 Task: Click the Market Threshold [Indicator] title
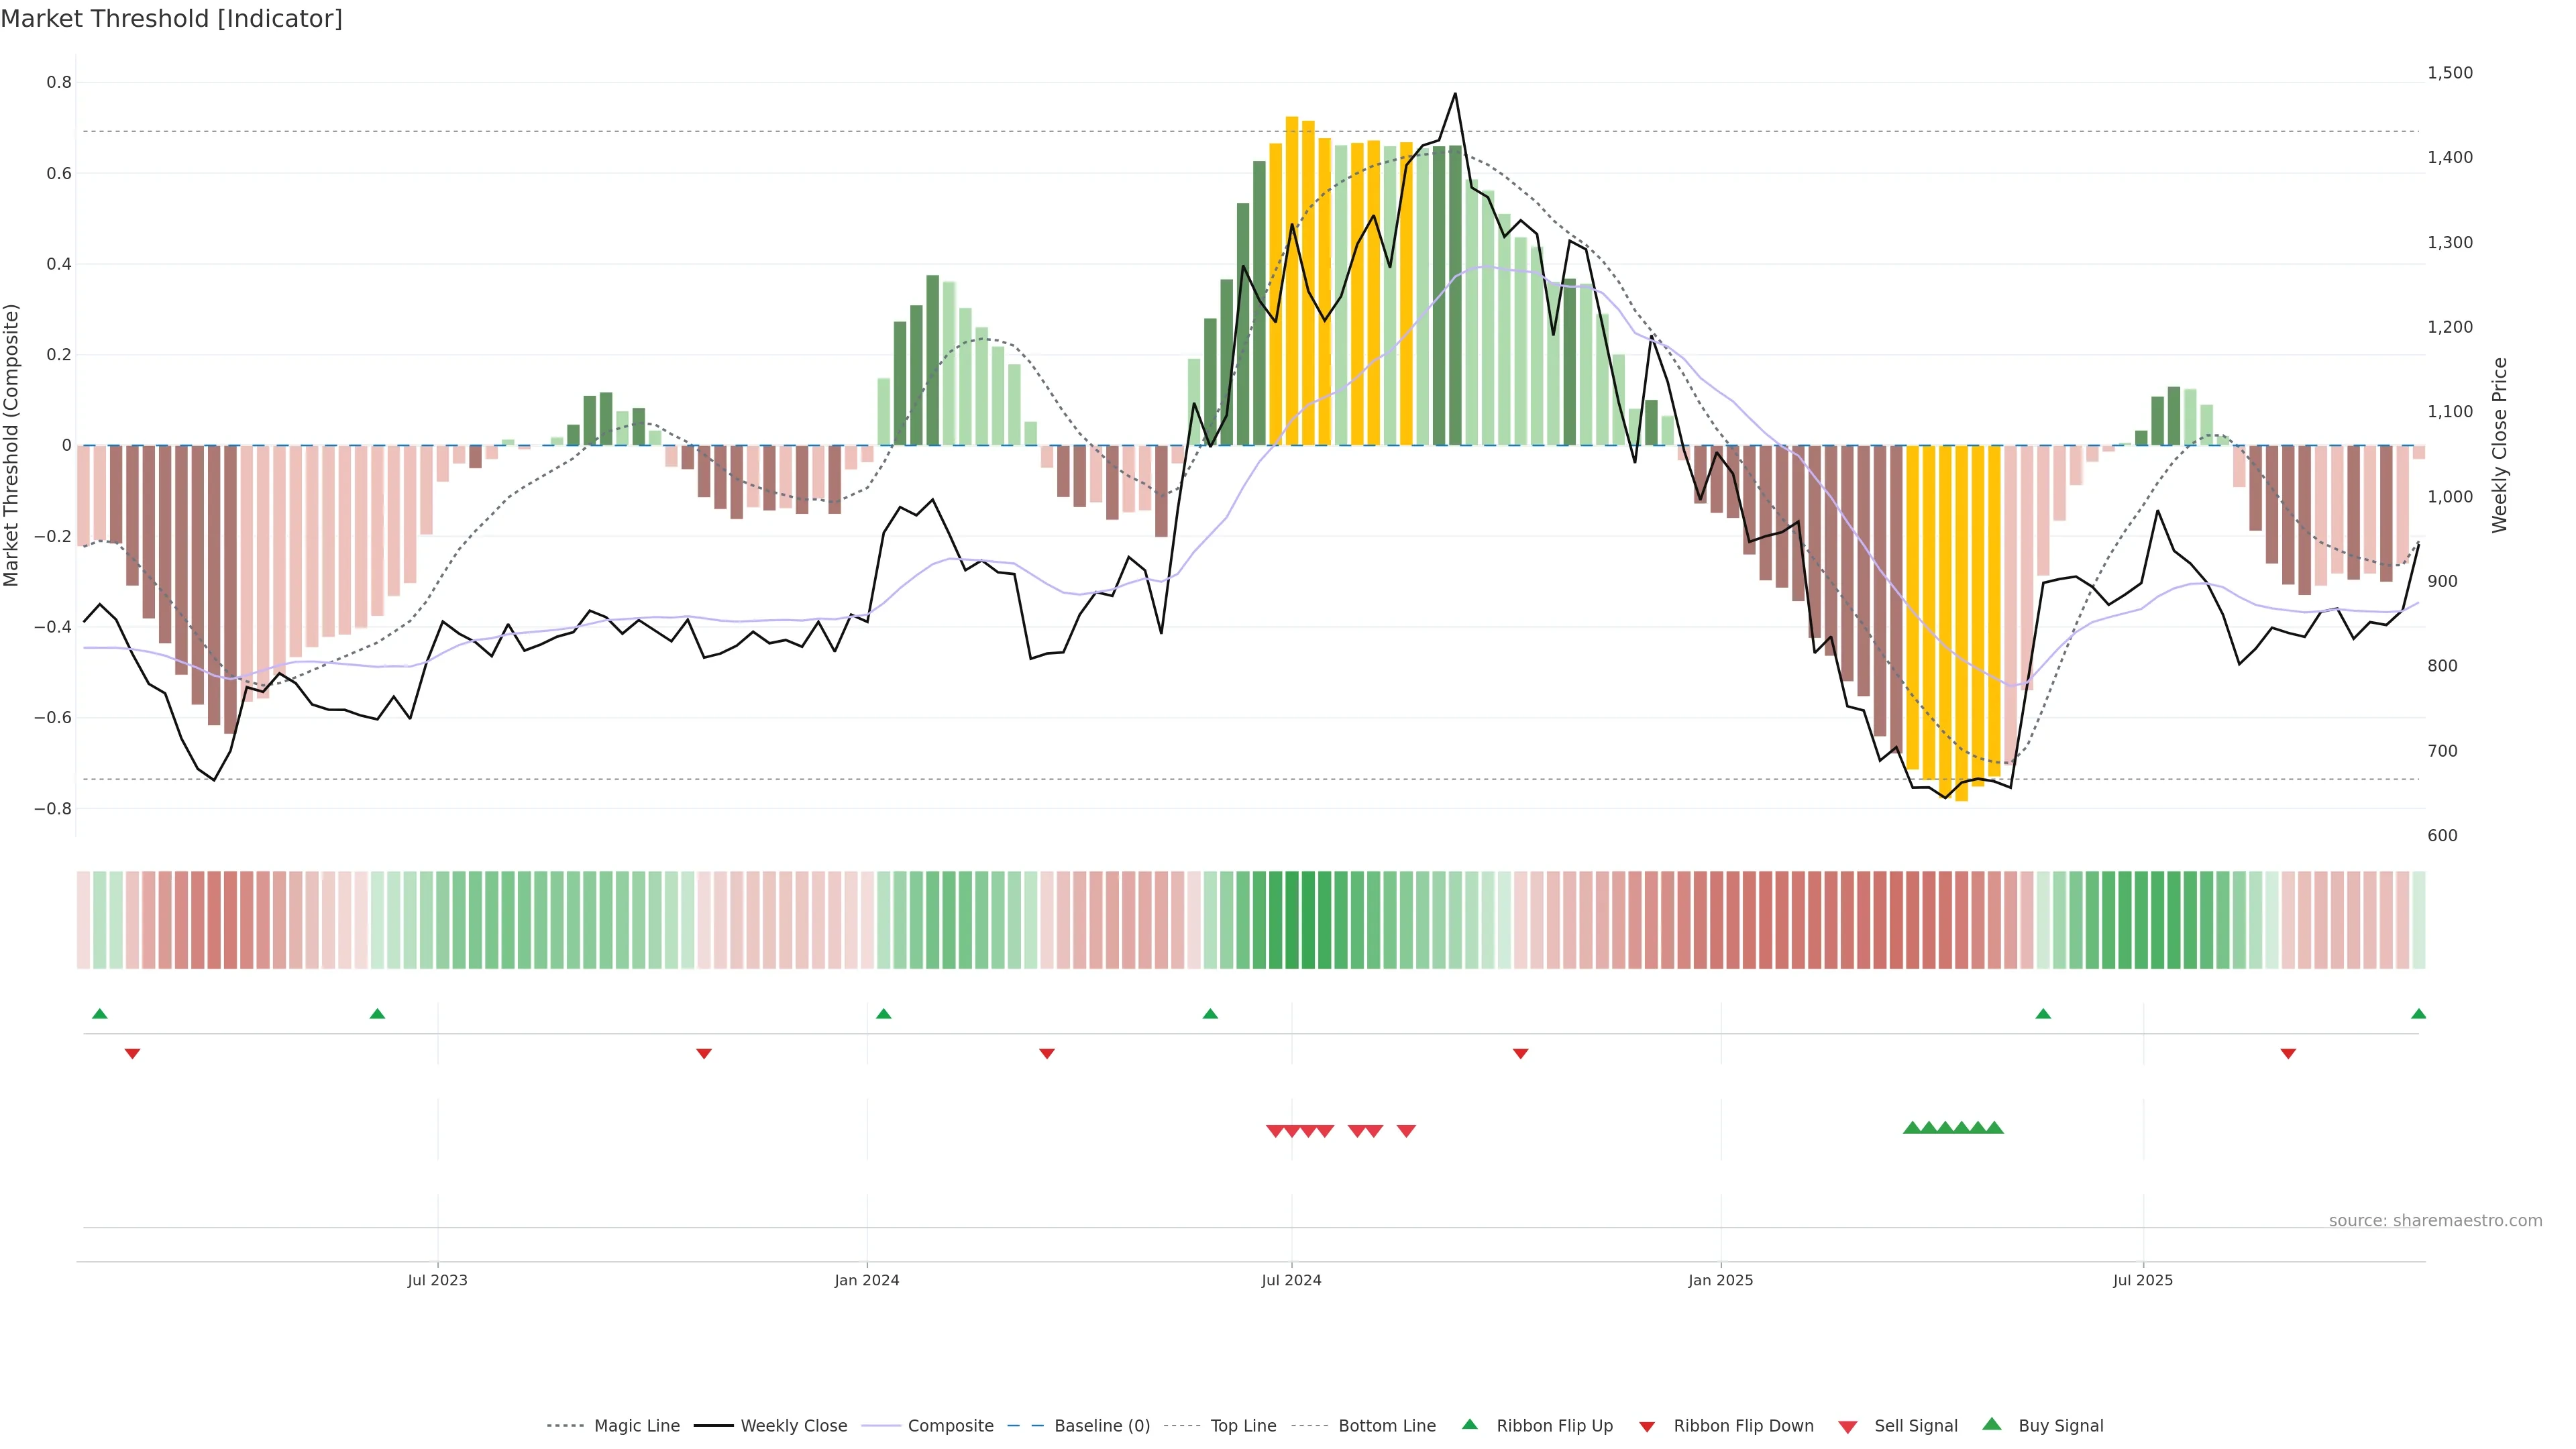pyautogui.click(x=172, y=19)
